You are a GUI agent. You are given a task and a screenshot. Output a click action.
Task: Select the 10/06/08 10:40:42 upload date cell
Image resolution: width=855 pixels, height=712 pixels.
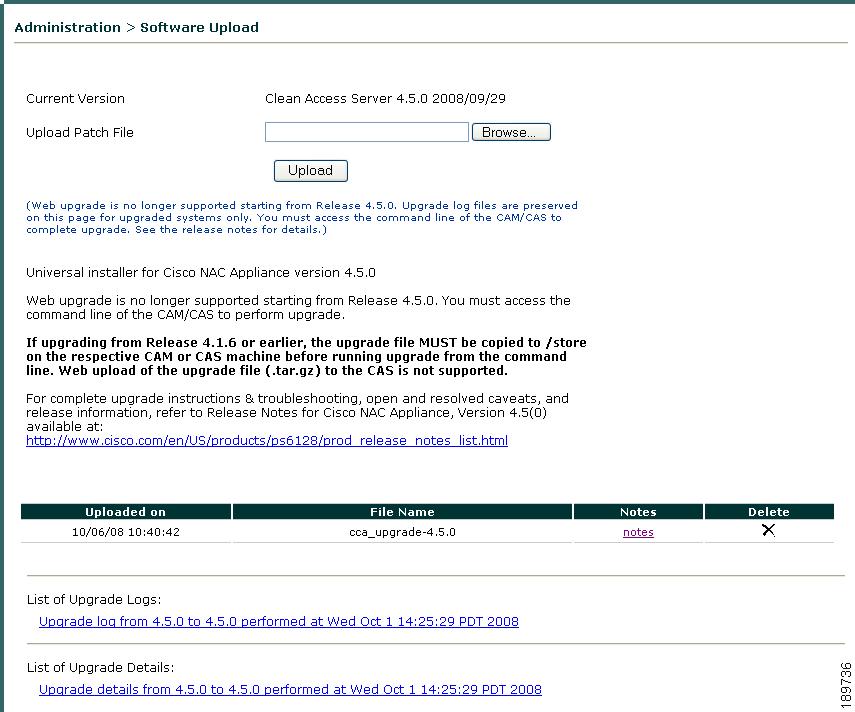click(125, 532)
